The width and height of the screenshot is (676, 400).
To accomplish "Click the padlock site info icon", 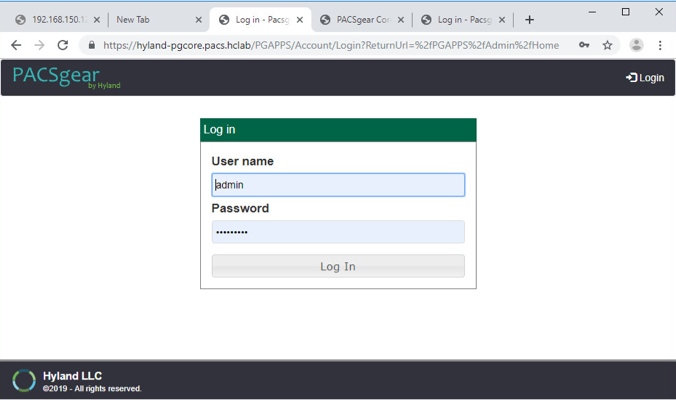I will 91,45.
